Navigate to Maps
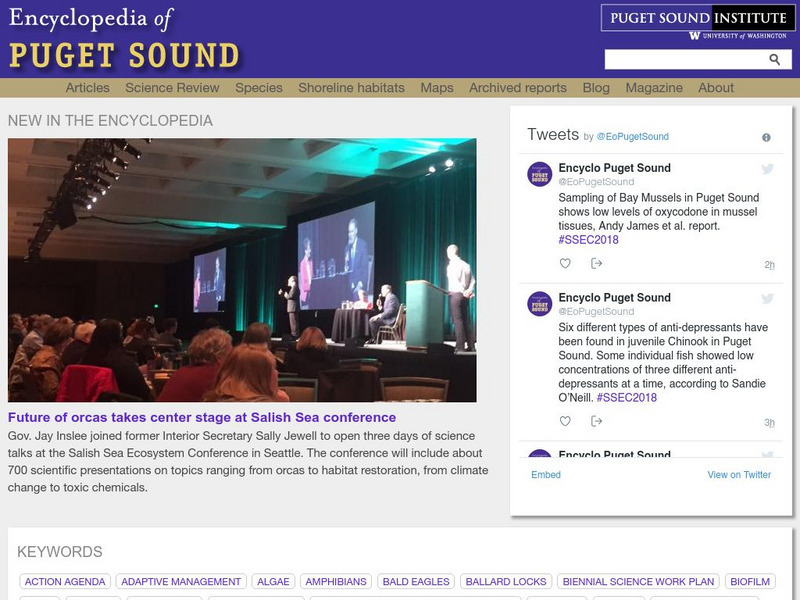 437,88
